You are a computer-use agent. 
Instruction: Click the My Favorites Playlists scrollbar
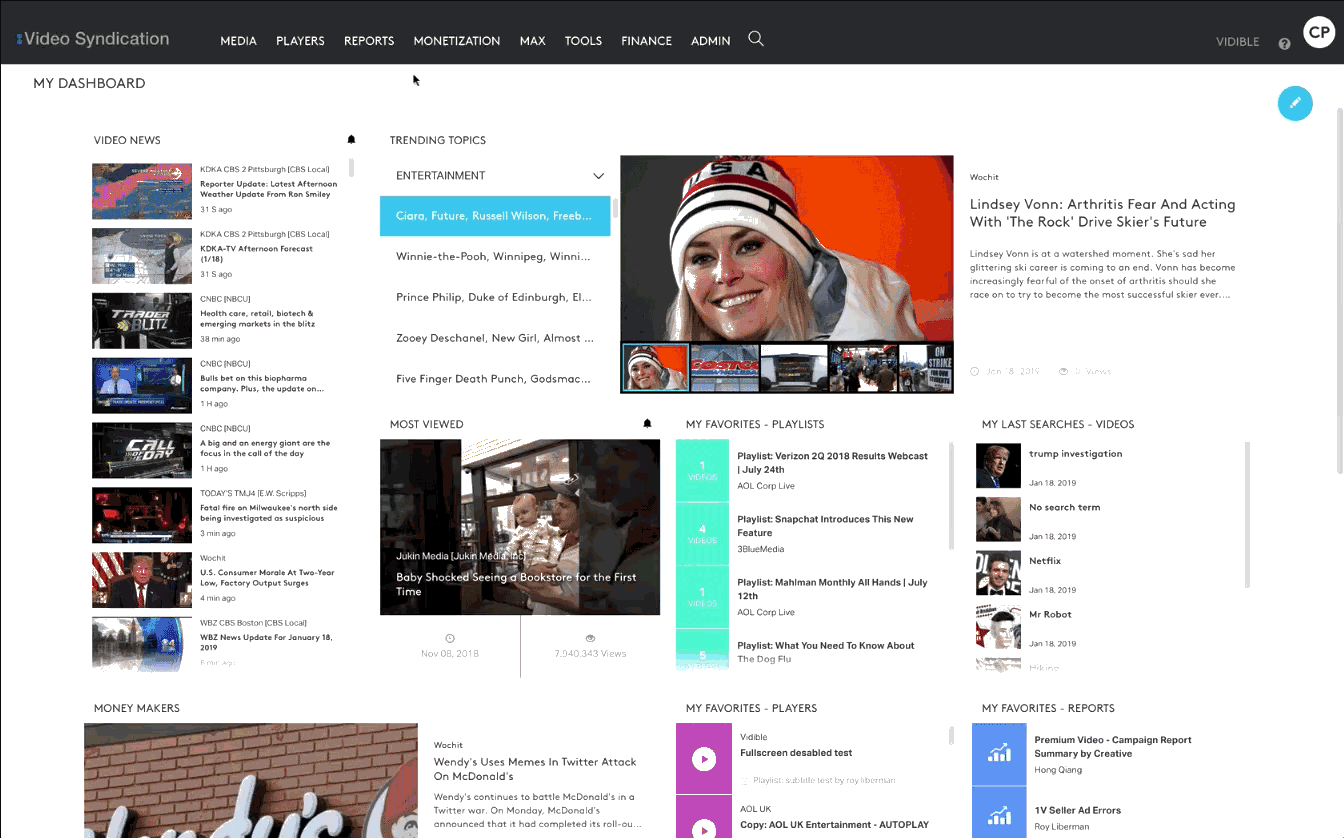(951, 495)
